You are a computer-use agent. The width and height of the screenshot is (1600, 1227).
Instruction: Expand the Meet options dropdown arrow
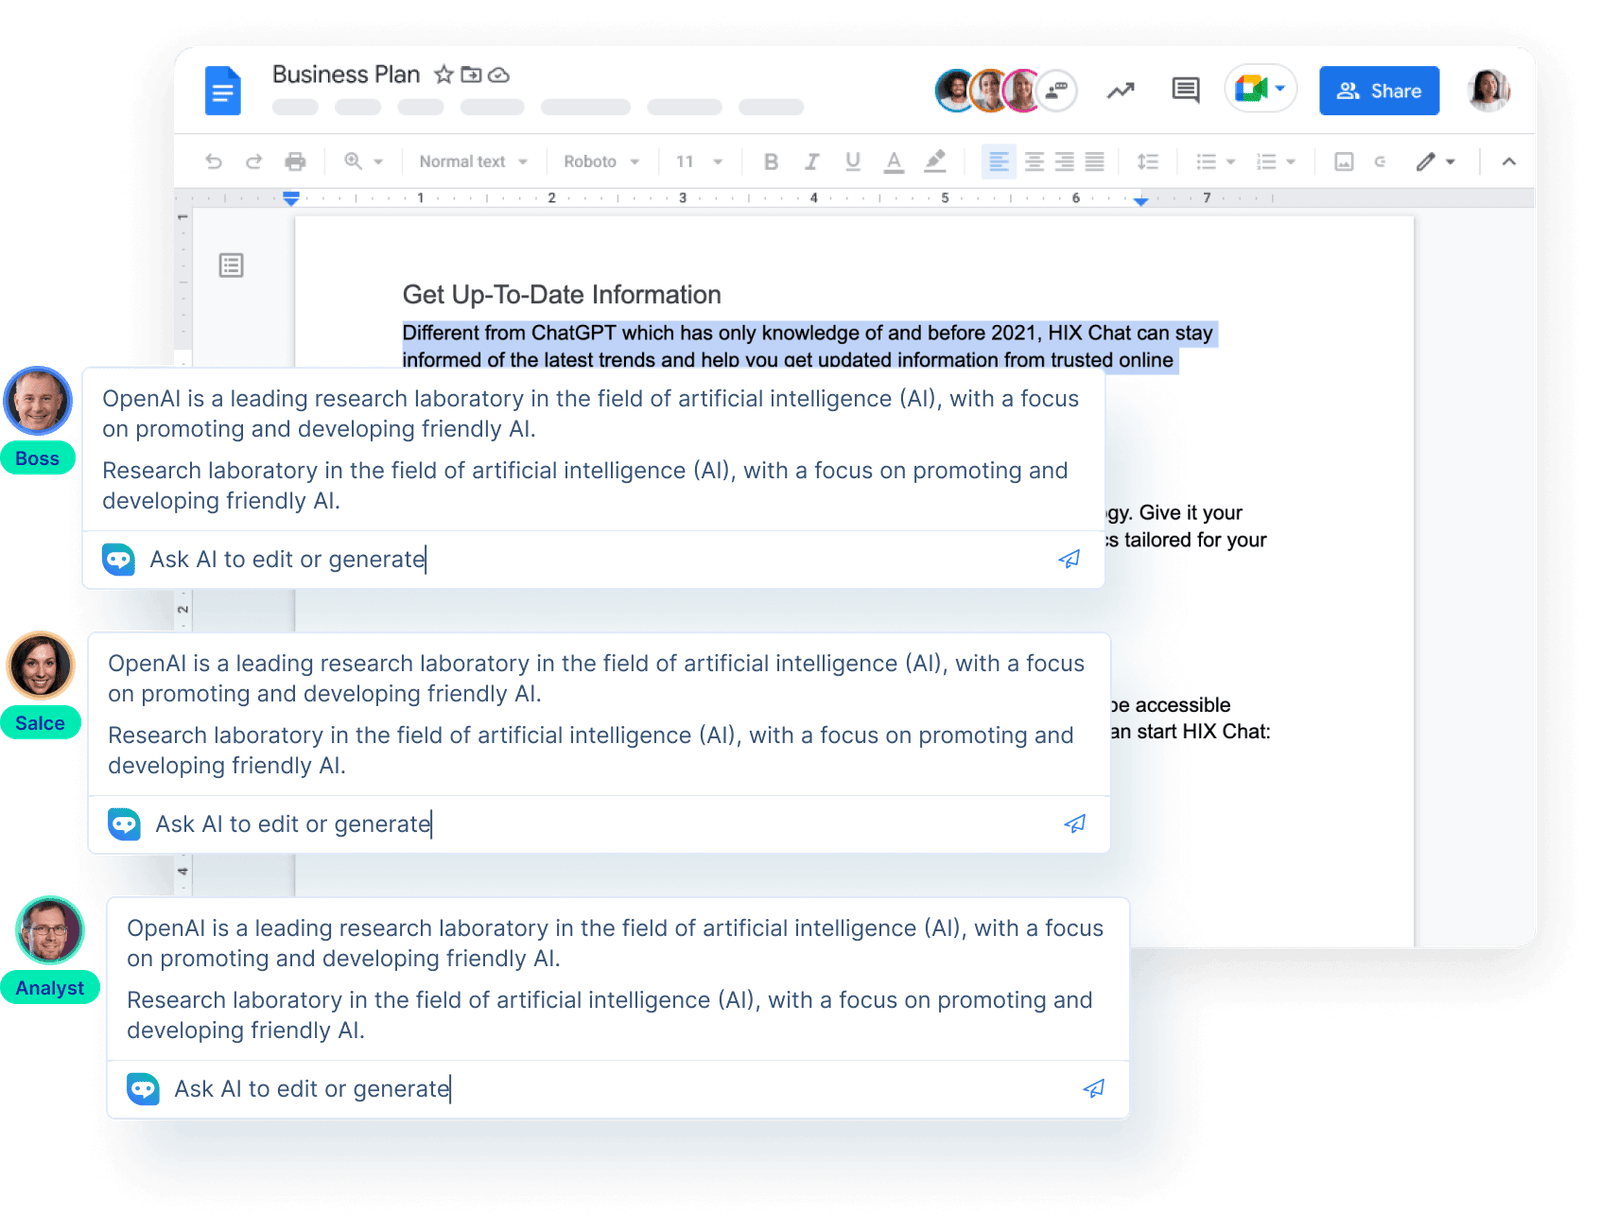(1280, 89)
